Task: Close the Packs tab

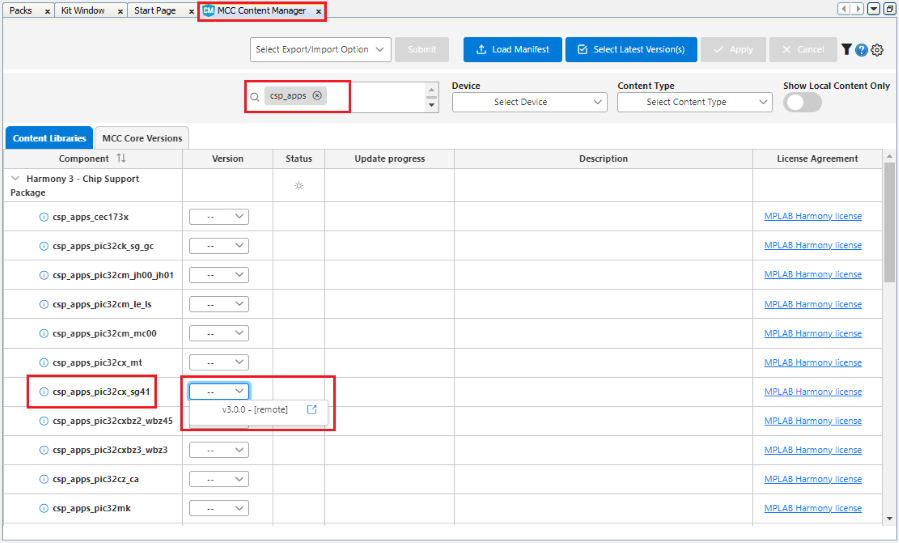Action: pos(48,11)
